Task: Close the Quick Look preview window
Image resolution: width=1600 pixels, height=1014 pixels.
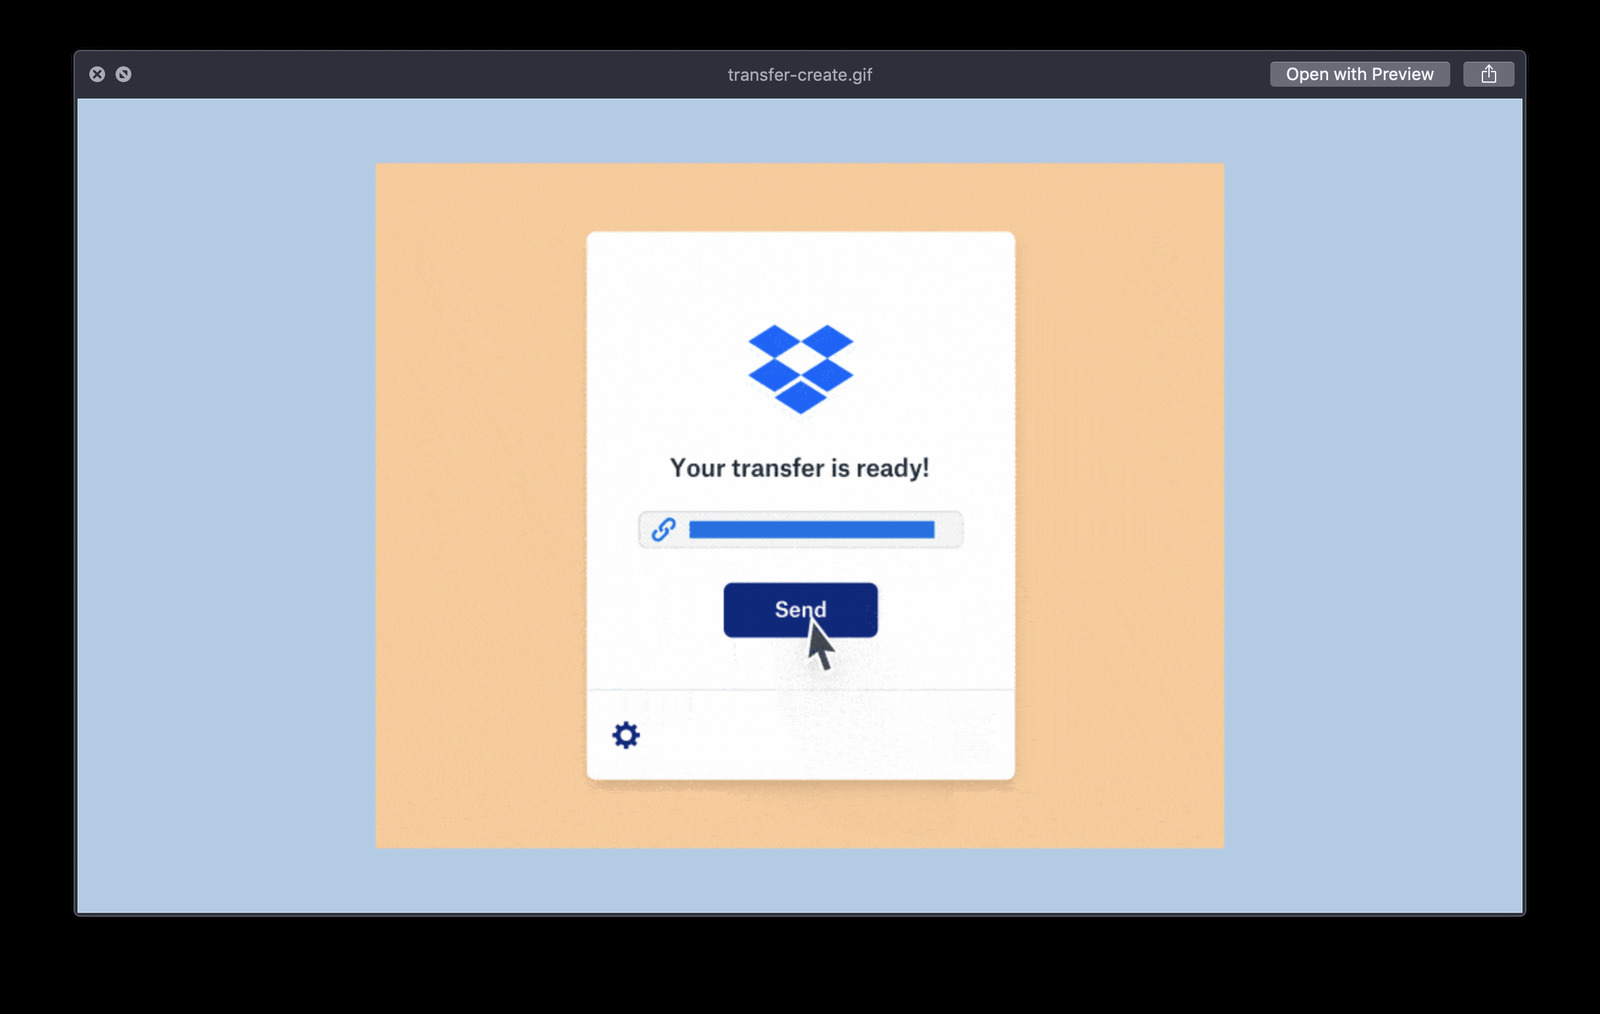Action: tap(97, 74)
